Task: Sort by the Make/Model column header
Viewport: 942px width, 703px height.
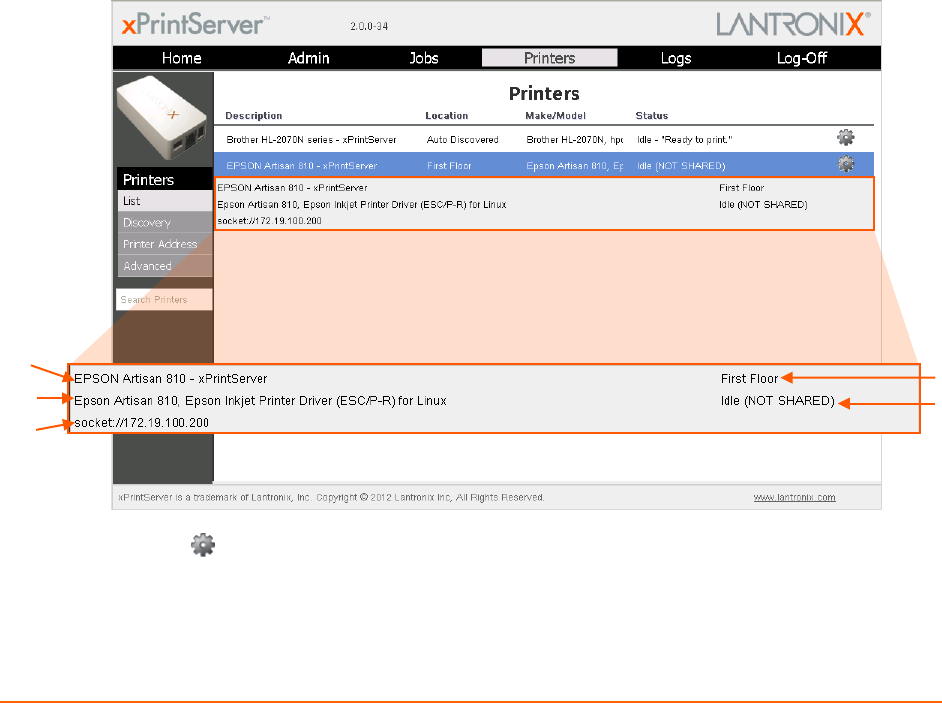Action: pos(555,116)
